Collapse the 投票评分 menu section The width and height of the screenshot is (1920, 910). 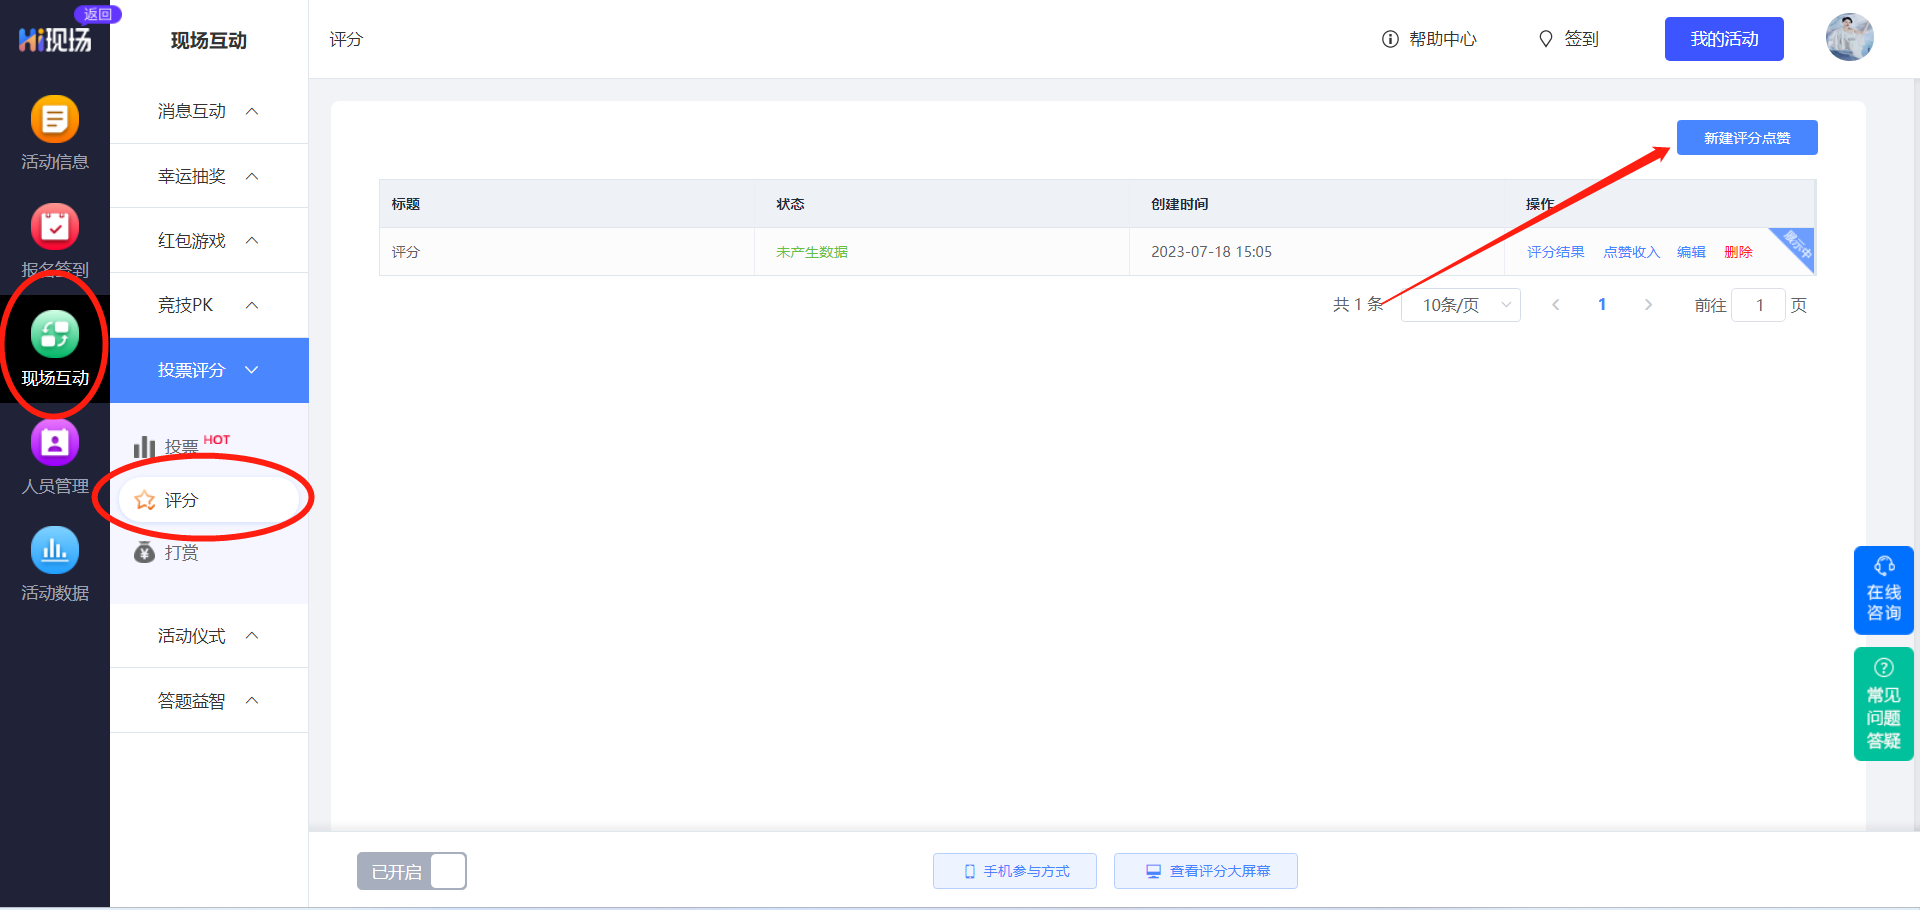tap(209, 370)
